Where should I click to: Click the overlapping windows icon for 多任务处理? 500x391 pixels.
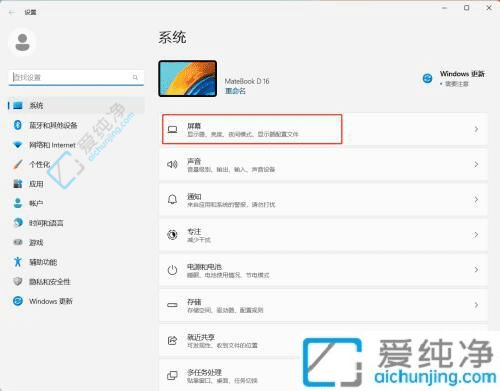[x=172, y=375]
